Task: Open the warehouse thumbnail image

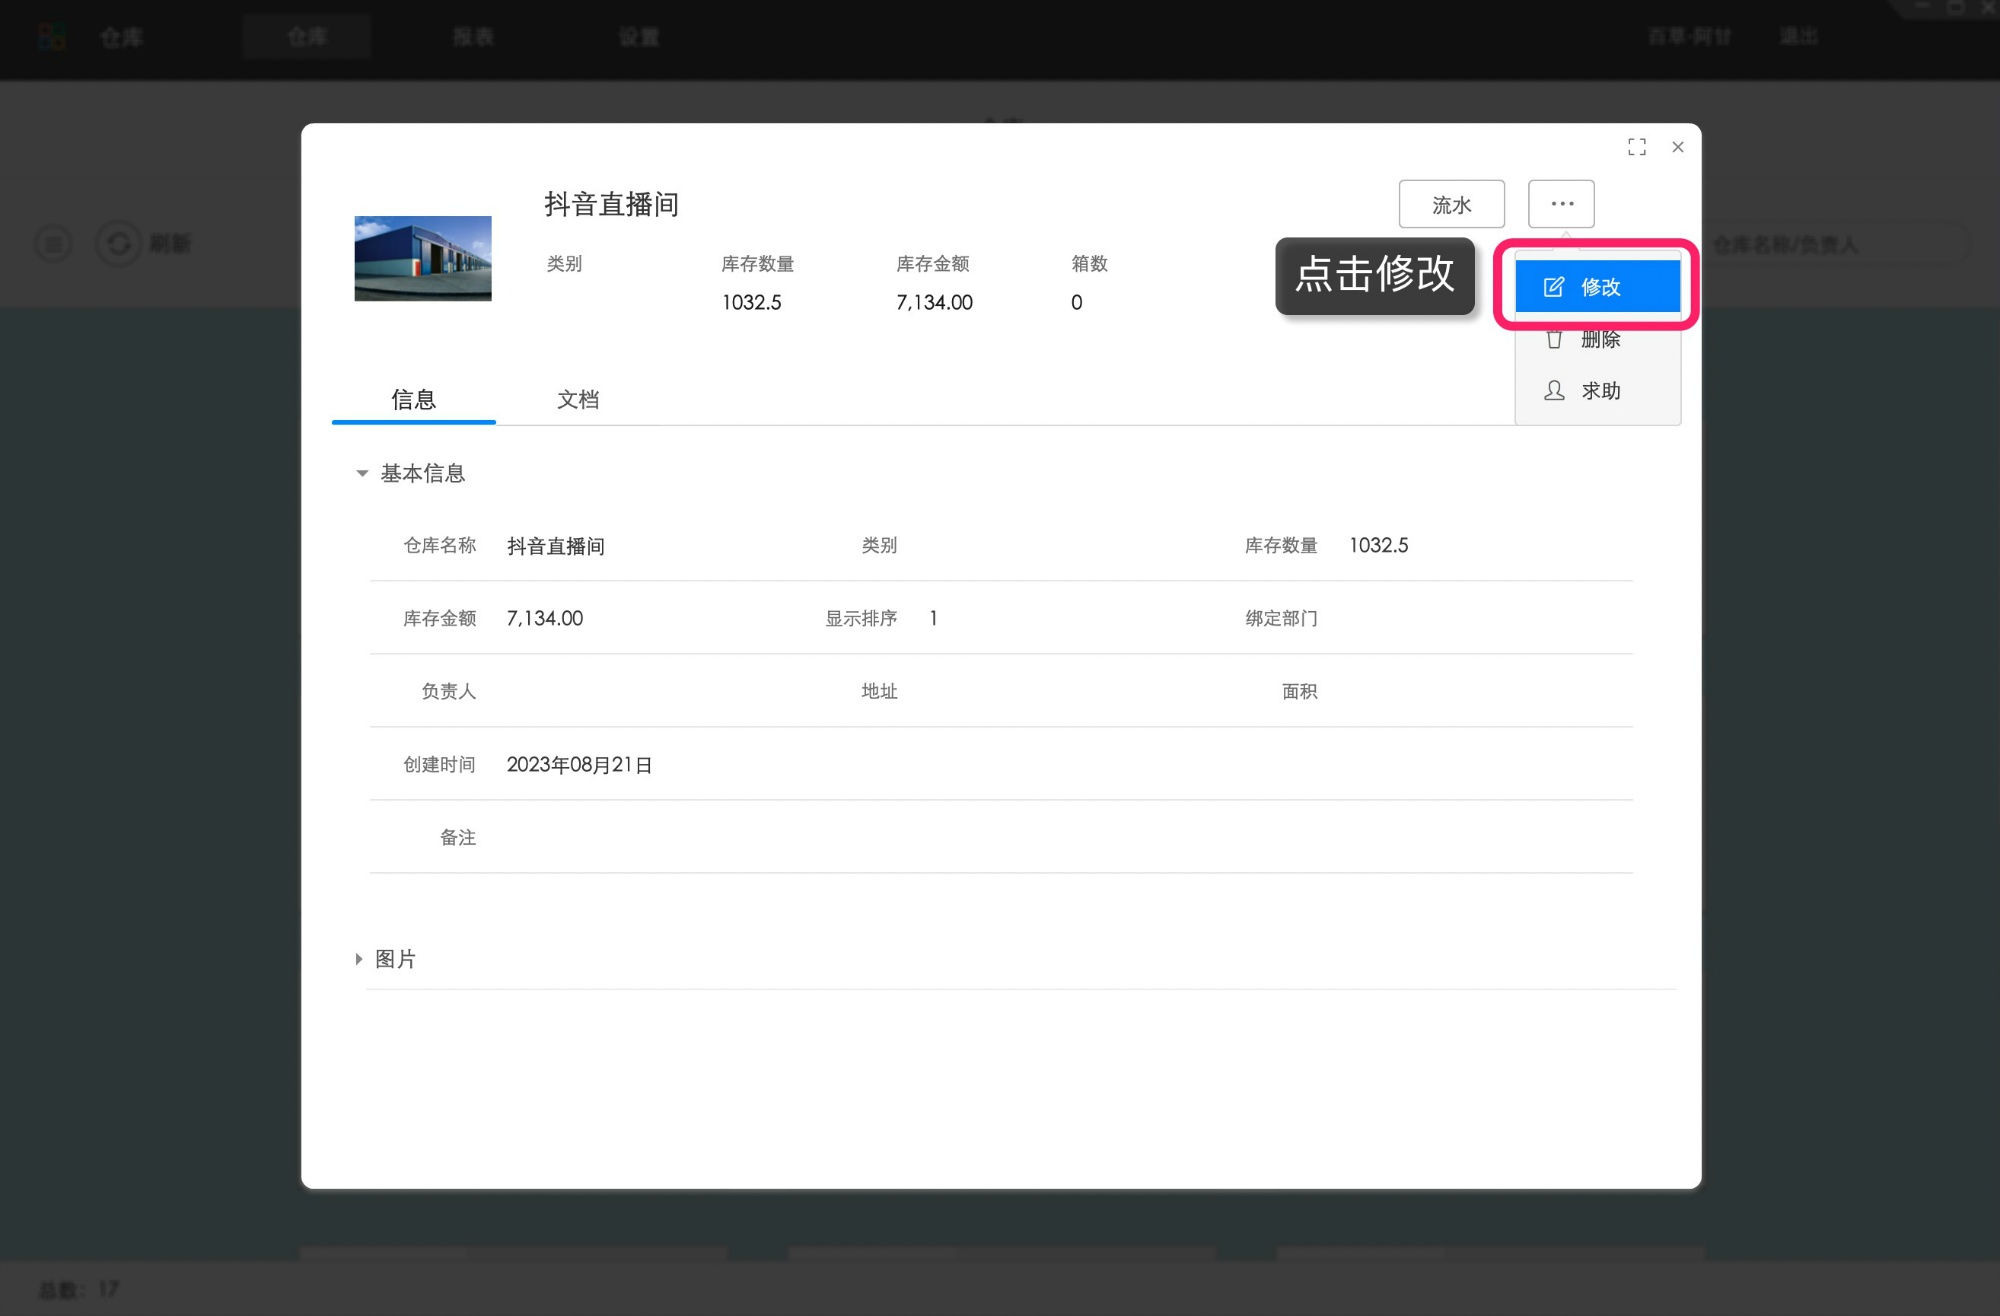Action: 423,258
